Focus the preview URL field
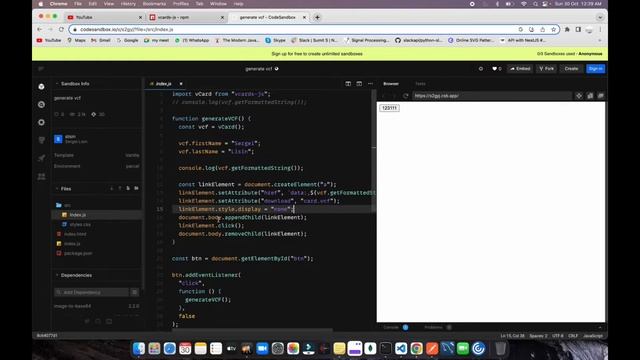 point(492,96)
